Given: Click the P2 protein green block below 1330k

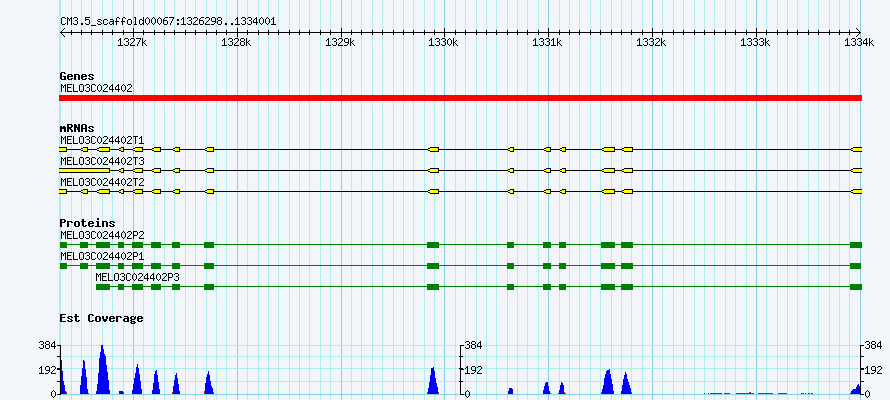Looking at the screenshot, I should [433, 245].
